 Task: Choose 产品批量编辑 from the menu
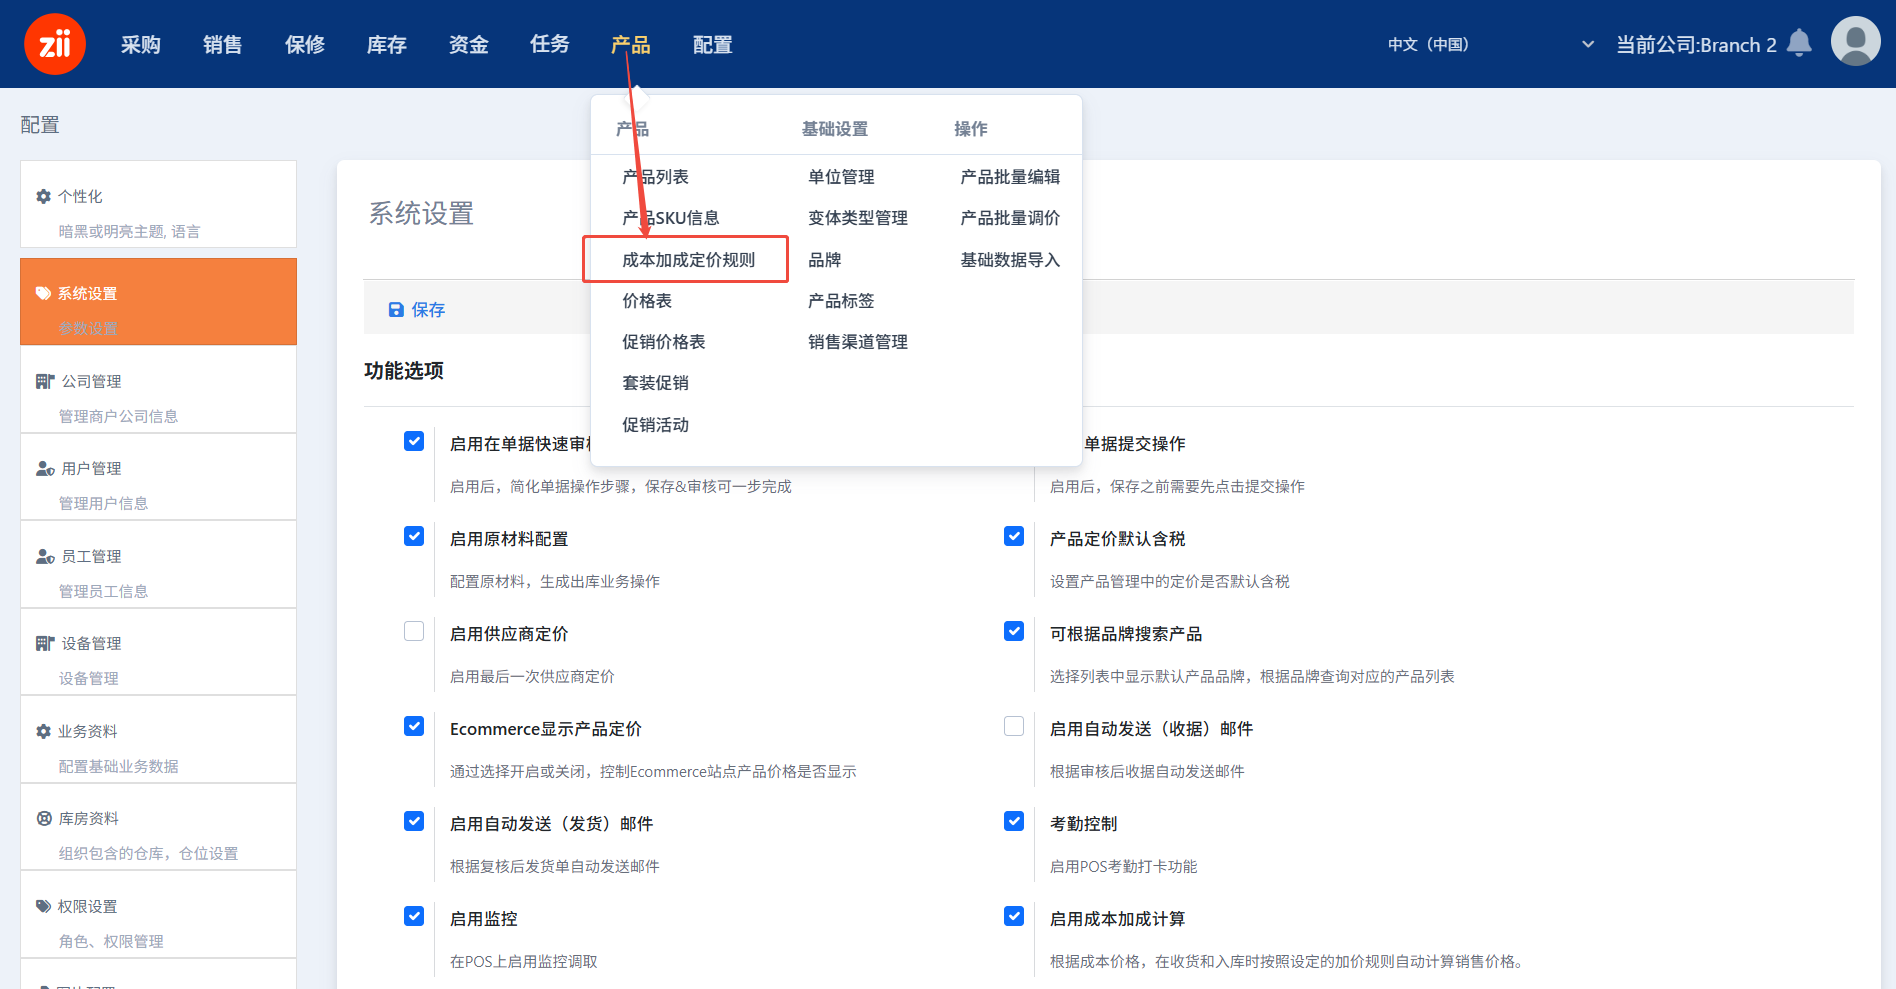click(1010, 177)
